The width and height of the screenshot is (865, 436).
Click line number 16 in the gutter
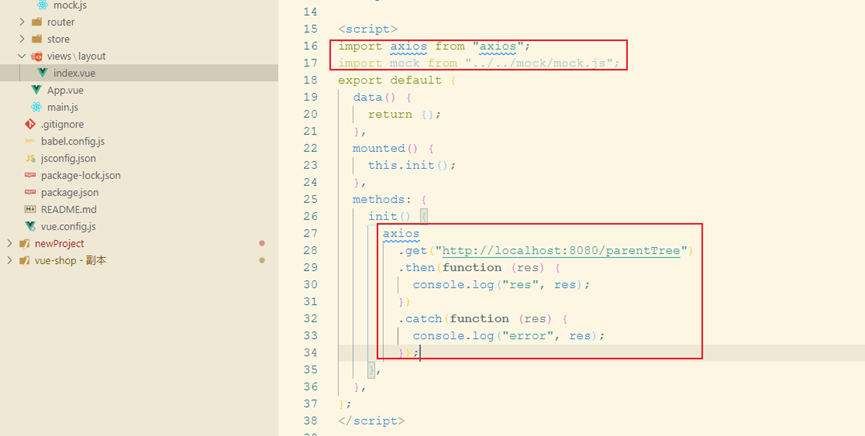[311, 46]
